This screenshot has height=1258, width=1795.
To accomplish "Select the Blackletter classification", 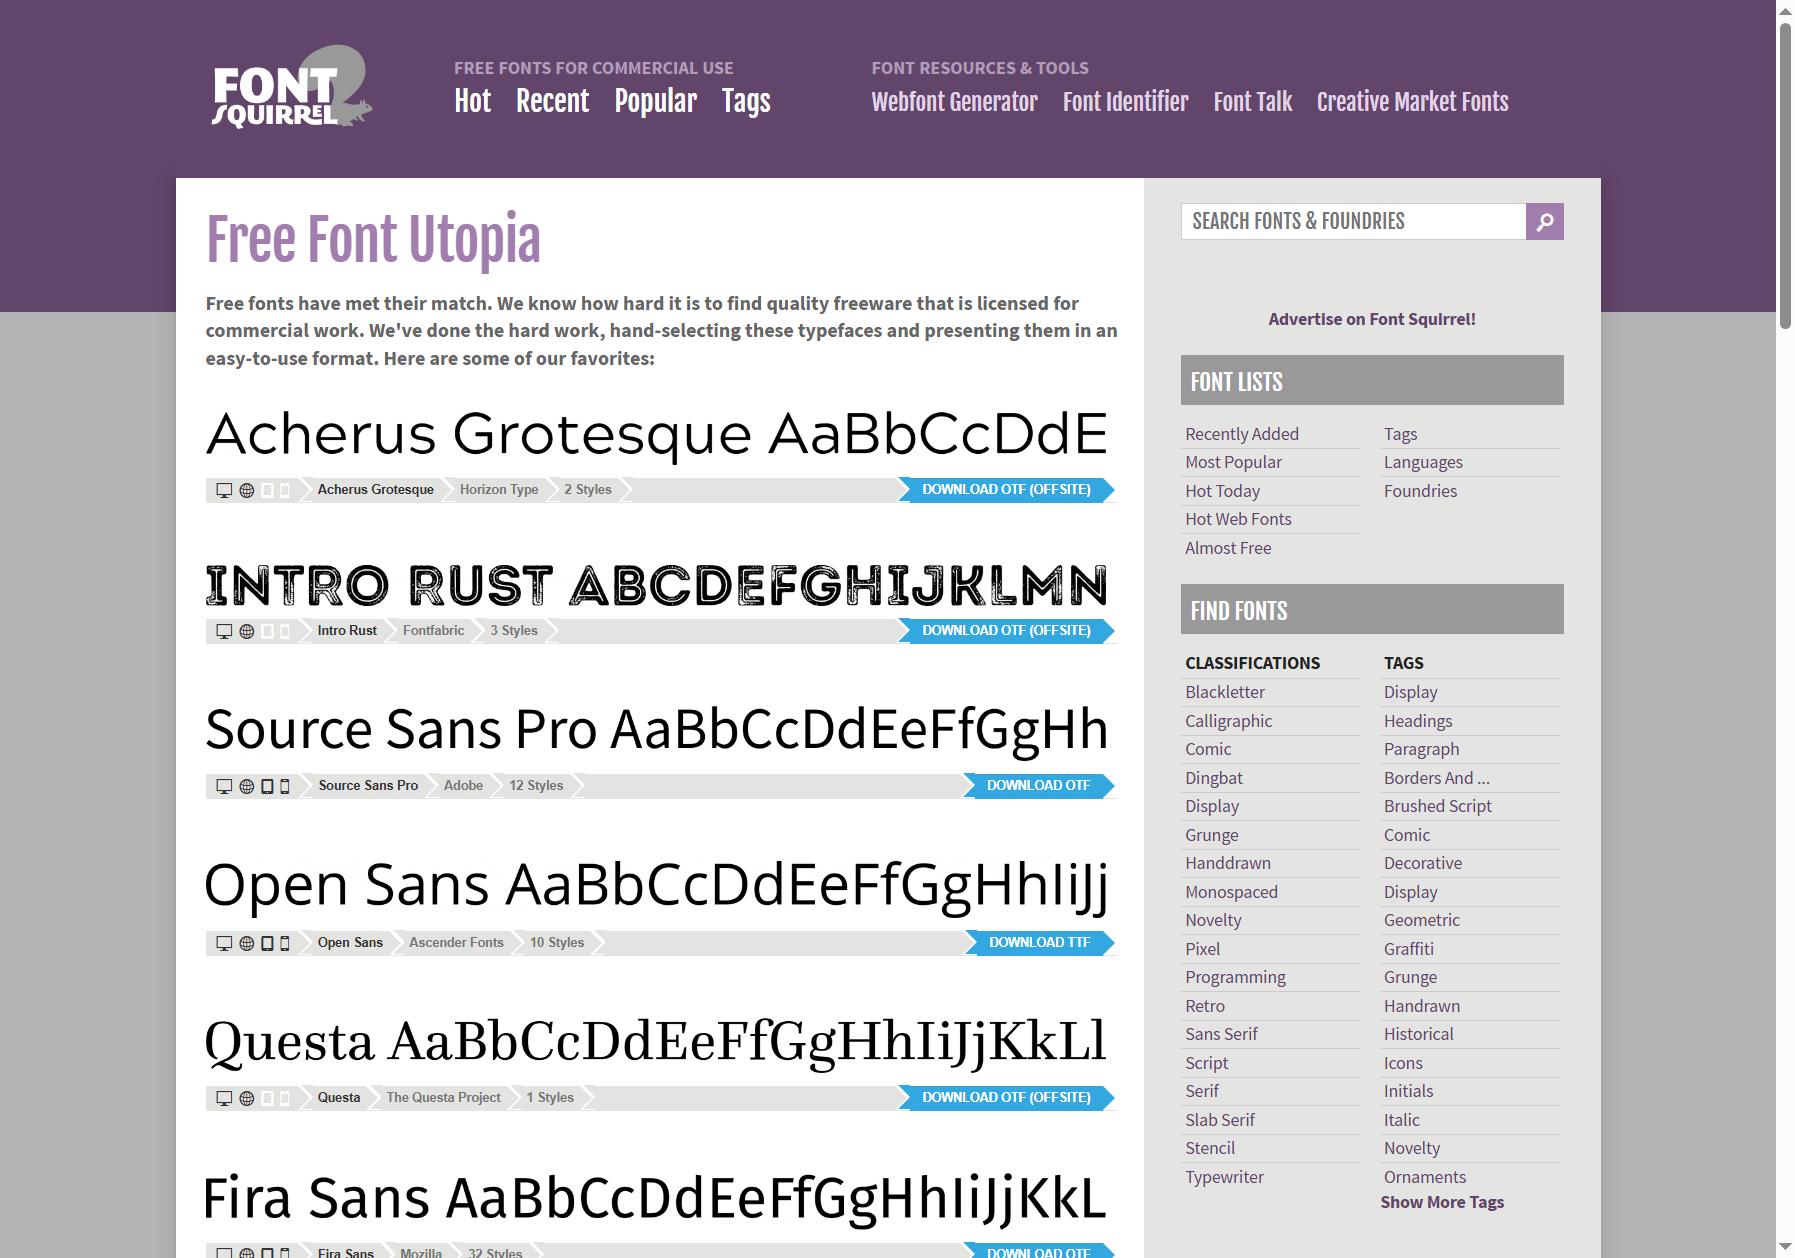I will pyautogui.click(x=1225, y=692).
